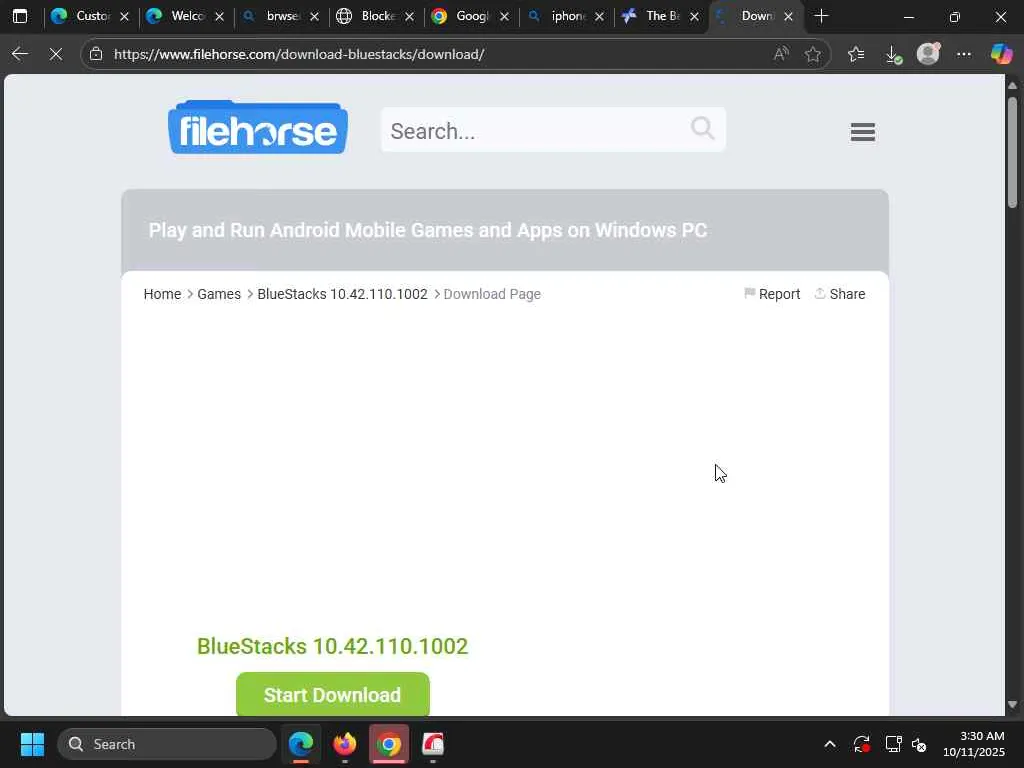
Task: Go back using the back arrow
Action: click(x=20, y=54)
